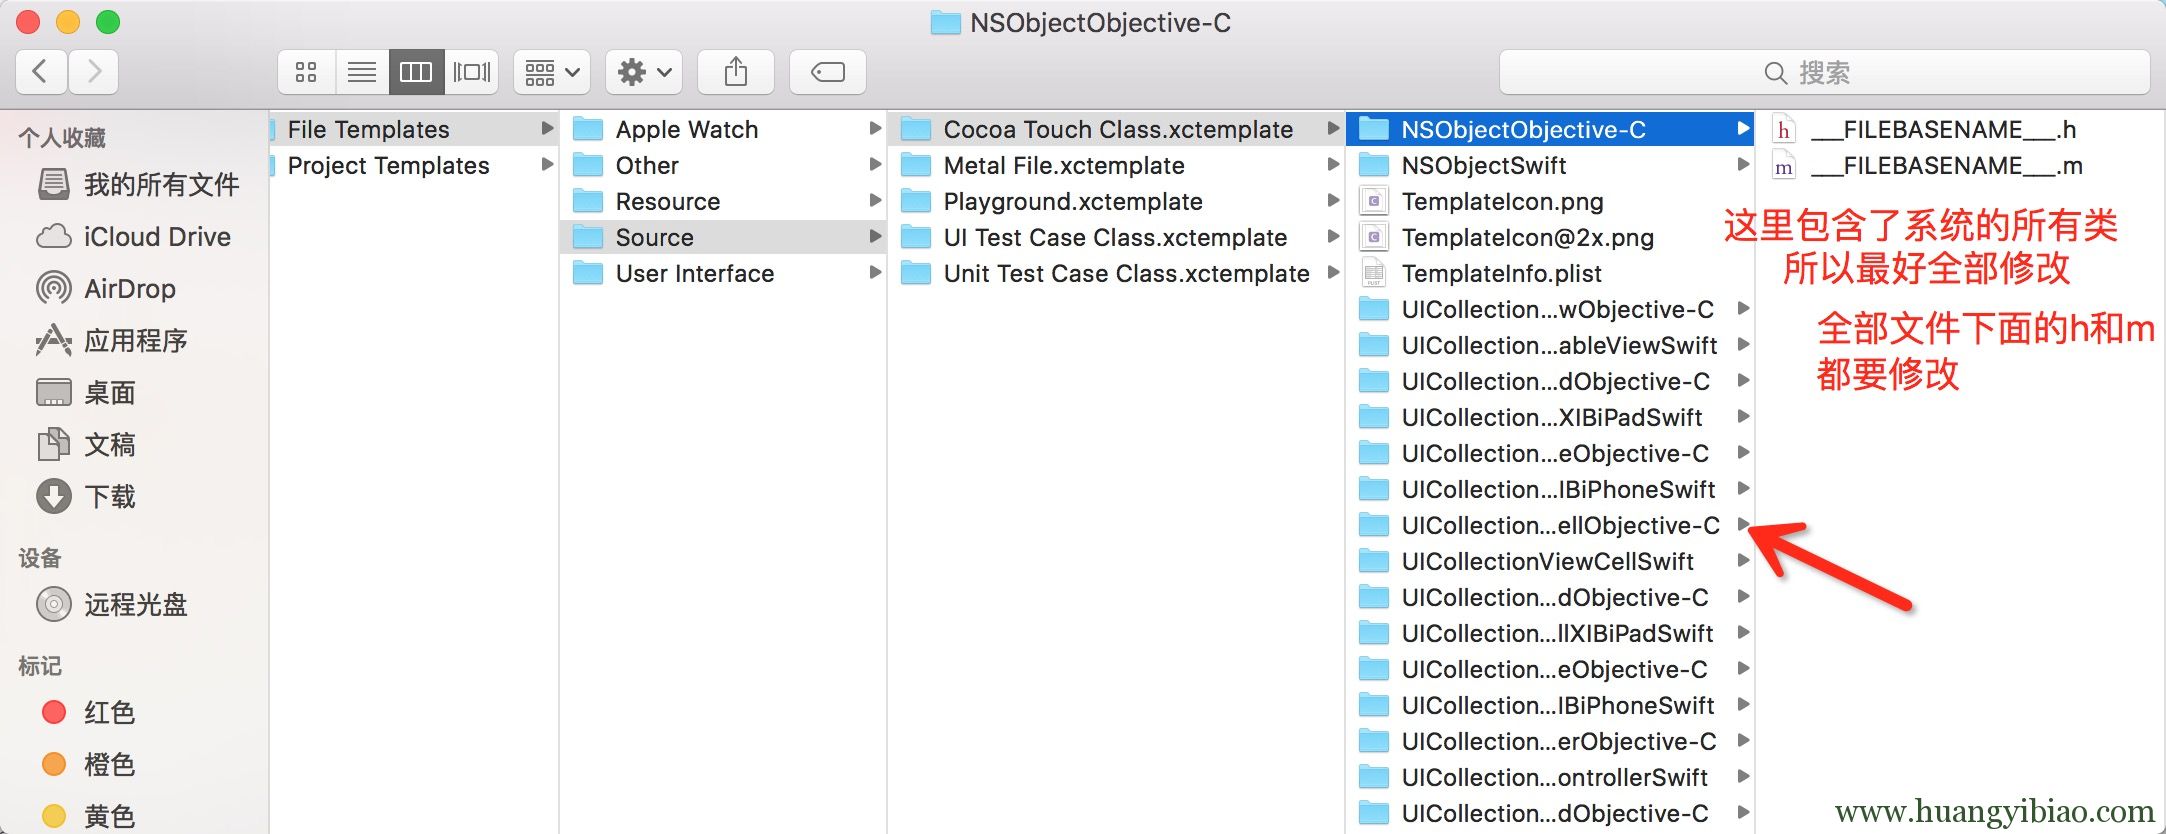Screen dimensions: 2166x834
Task: Select the TemplateInfo.plist file
Action: 1550,274
